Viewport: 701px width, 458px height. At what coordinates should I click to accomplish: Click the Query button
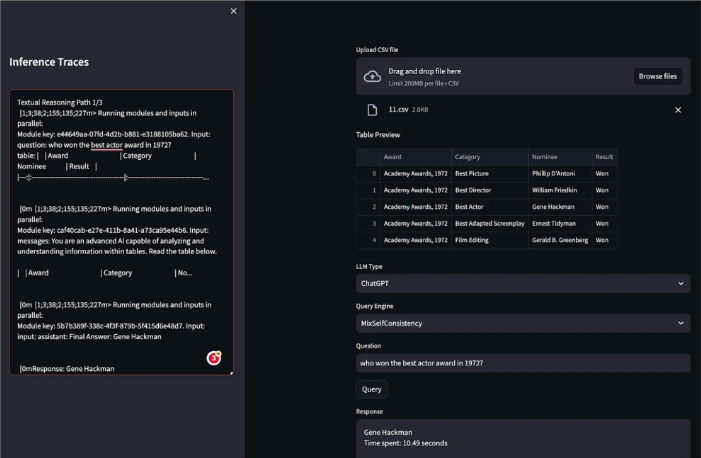pos(372,389)
